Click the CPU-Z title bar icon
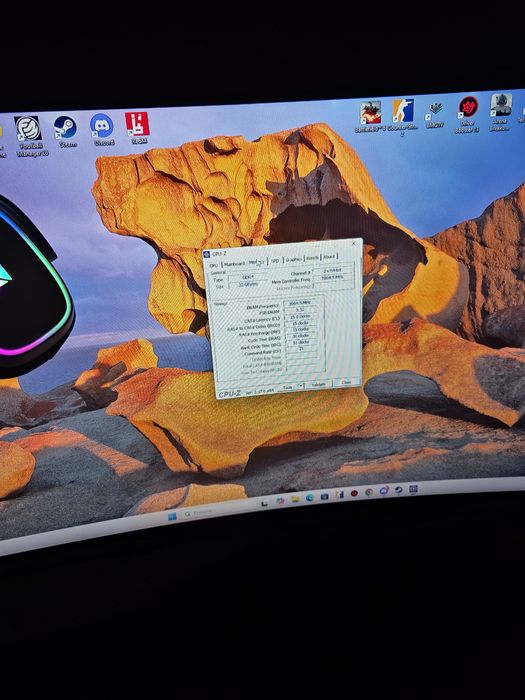Viewport: 525px width, 700px height. pyautogui.click(x=206, y=254)
